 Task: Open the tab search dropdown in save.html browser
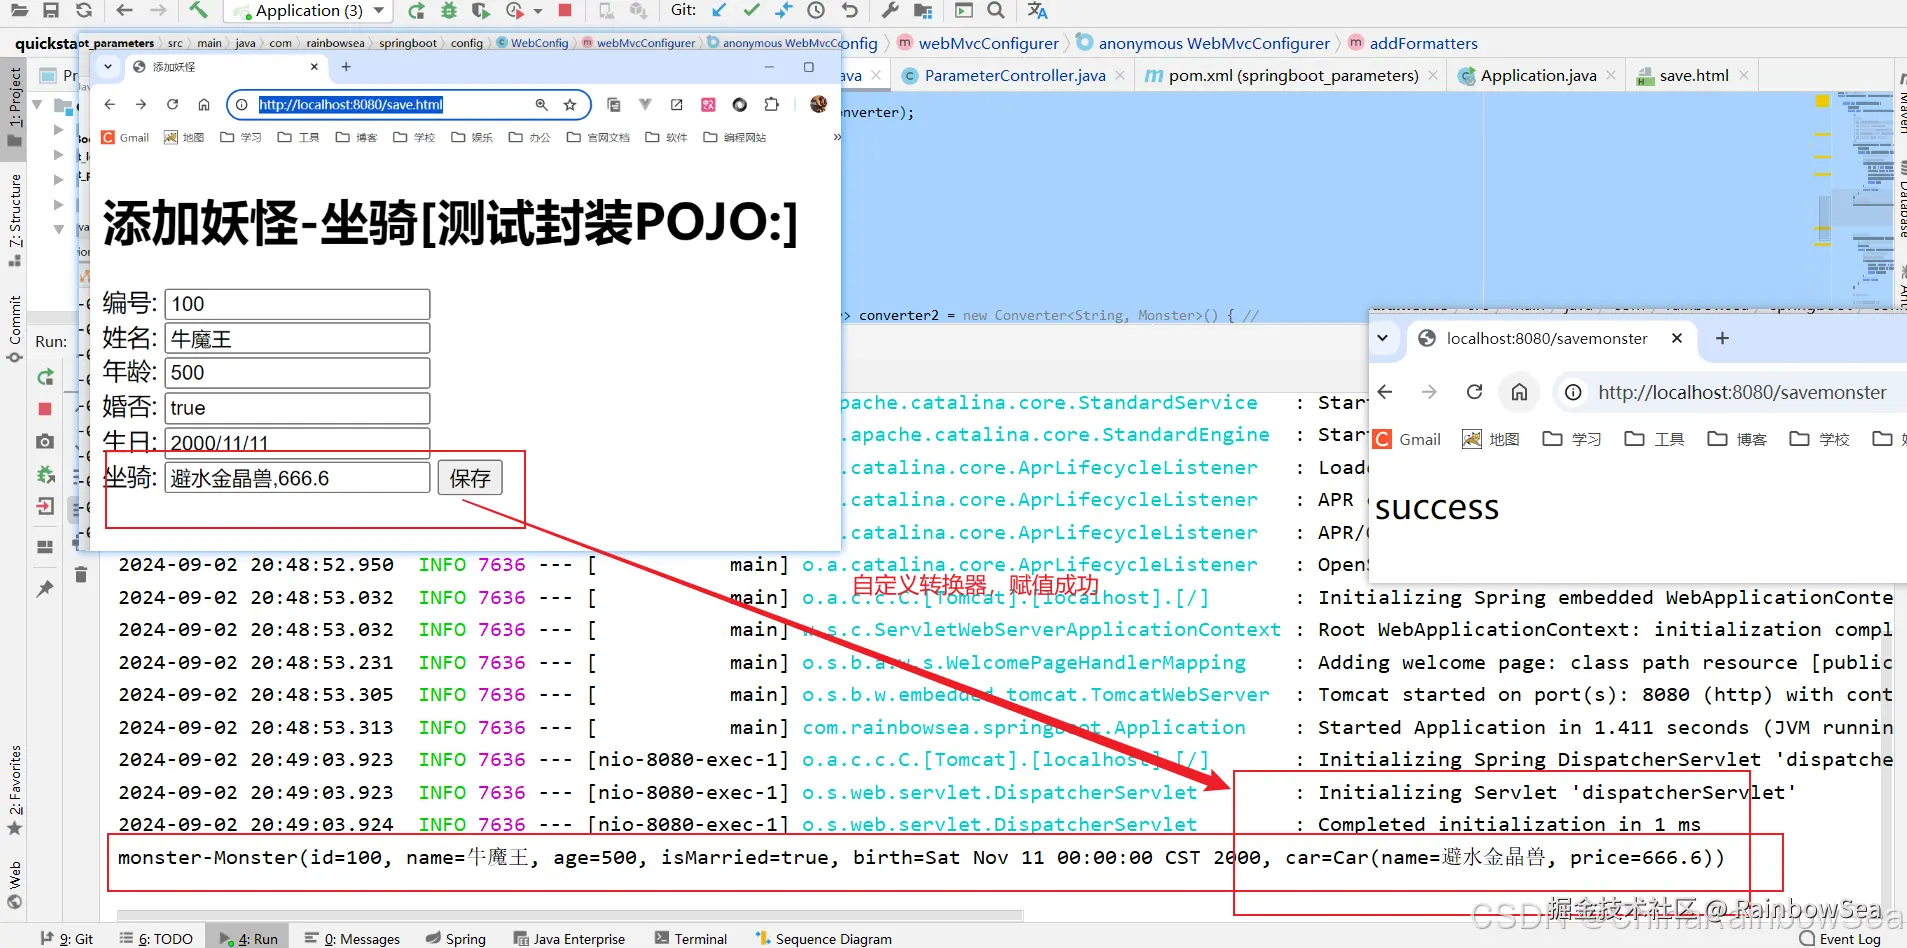coord(108,67)
